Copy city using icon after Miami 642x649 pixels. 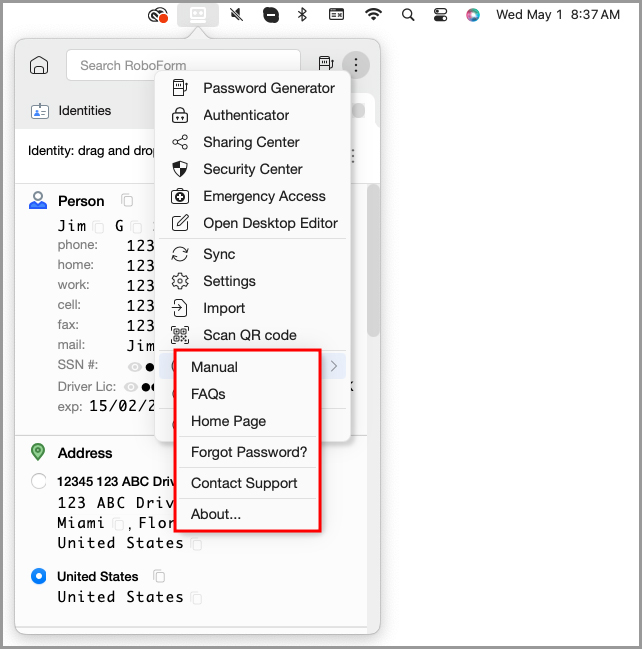(118, 524)
